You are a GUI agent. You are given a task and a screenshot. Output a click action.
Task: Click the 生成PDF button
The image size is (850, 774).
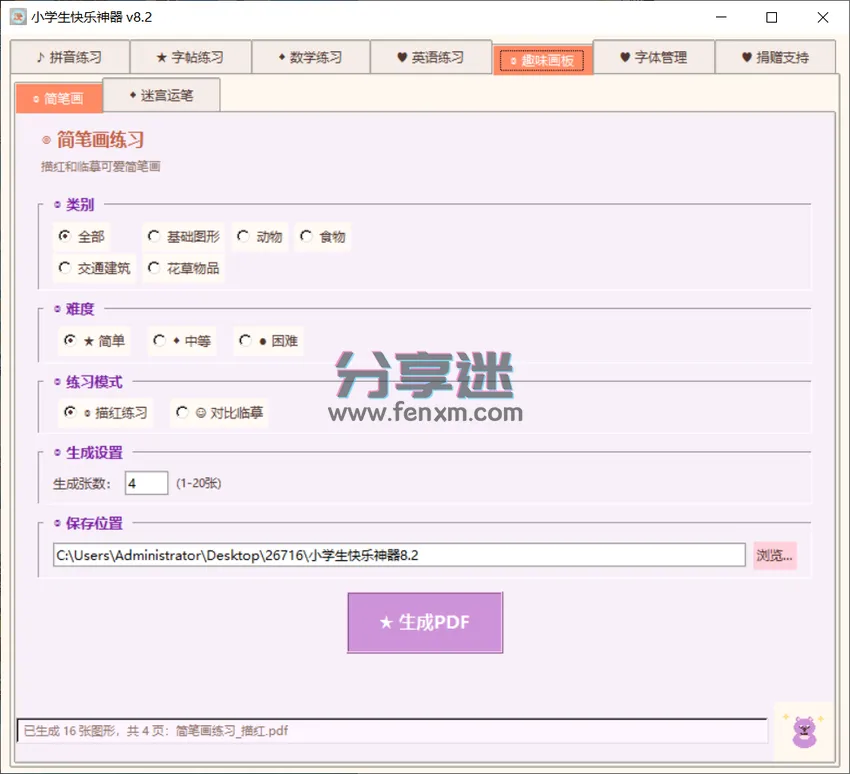click(425, 622)
